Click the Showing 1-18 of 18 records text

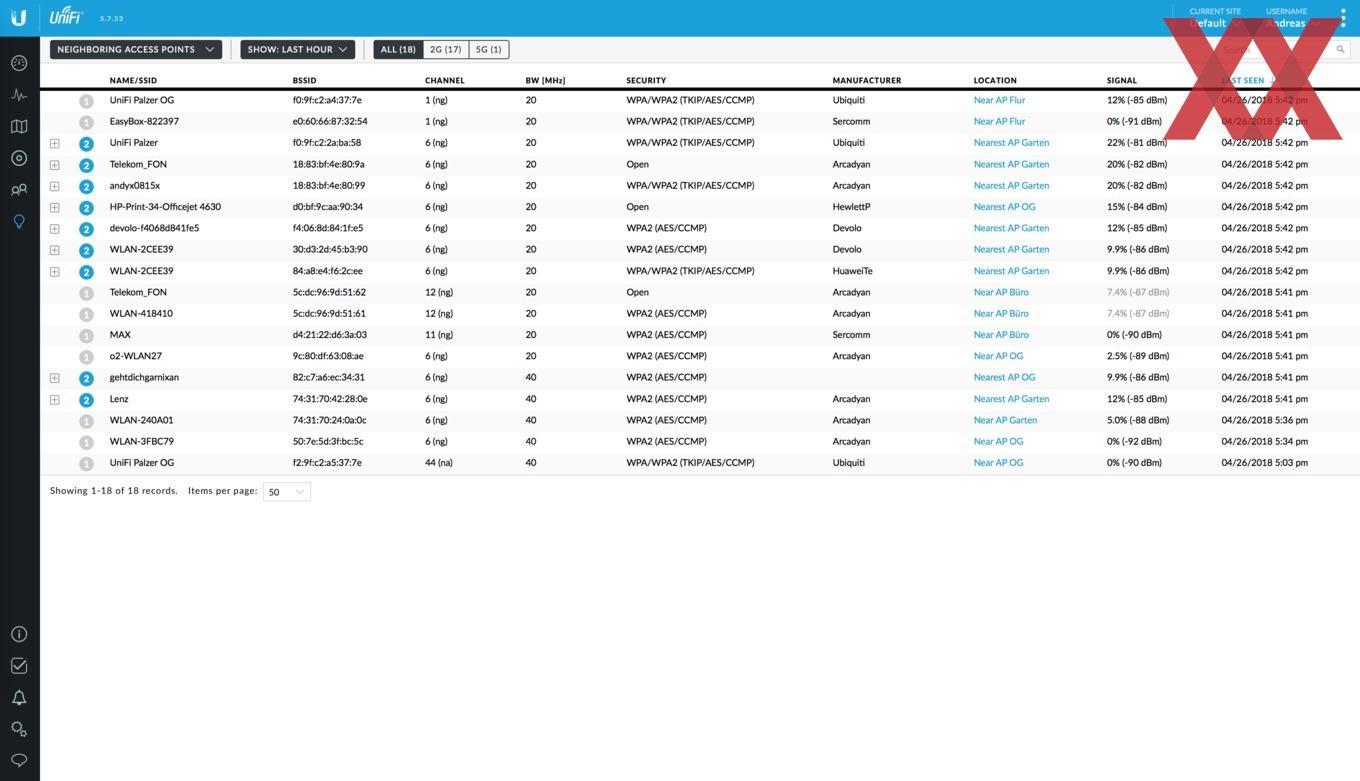tap(114, 491)
